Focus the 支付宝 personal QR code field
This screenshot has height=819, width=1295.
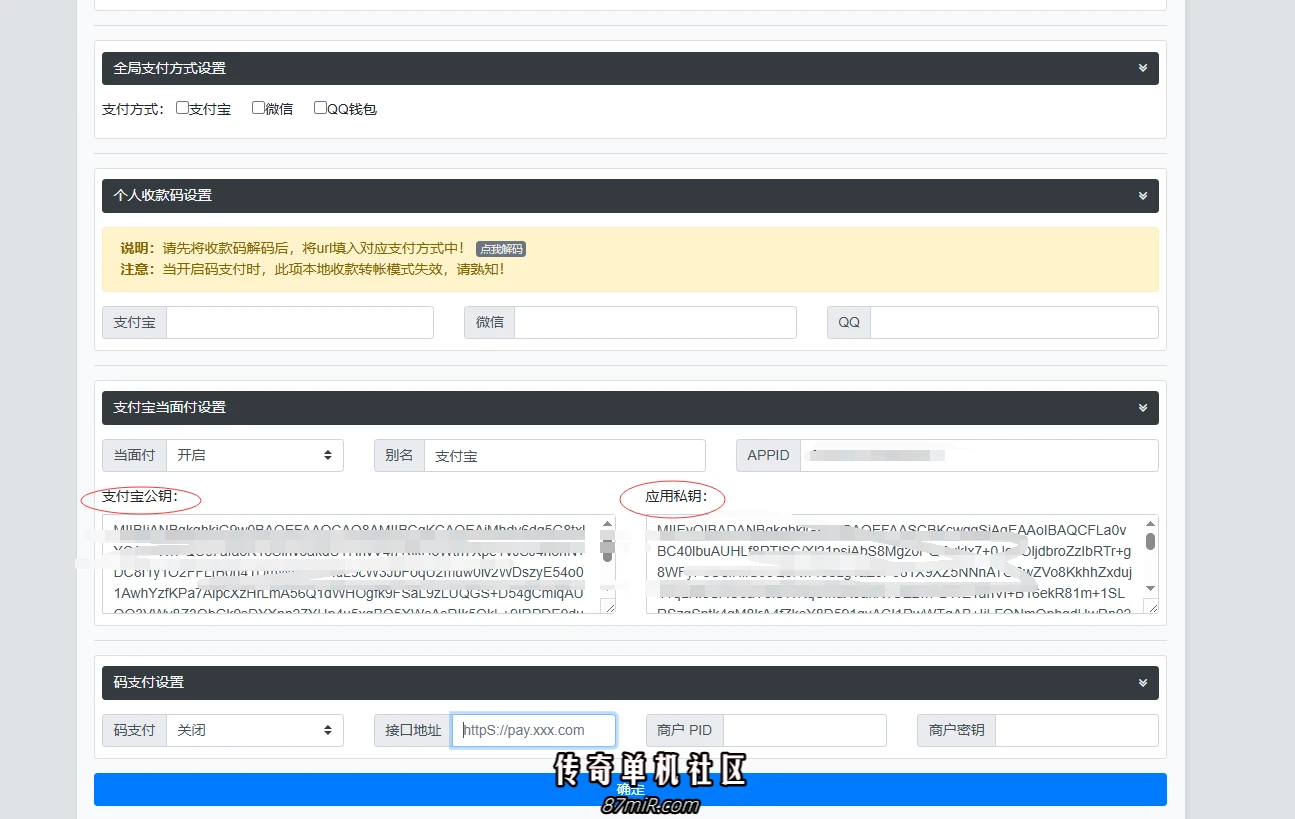[300, 322]
